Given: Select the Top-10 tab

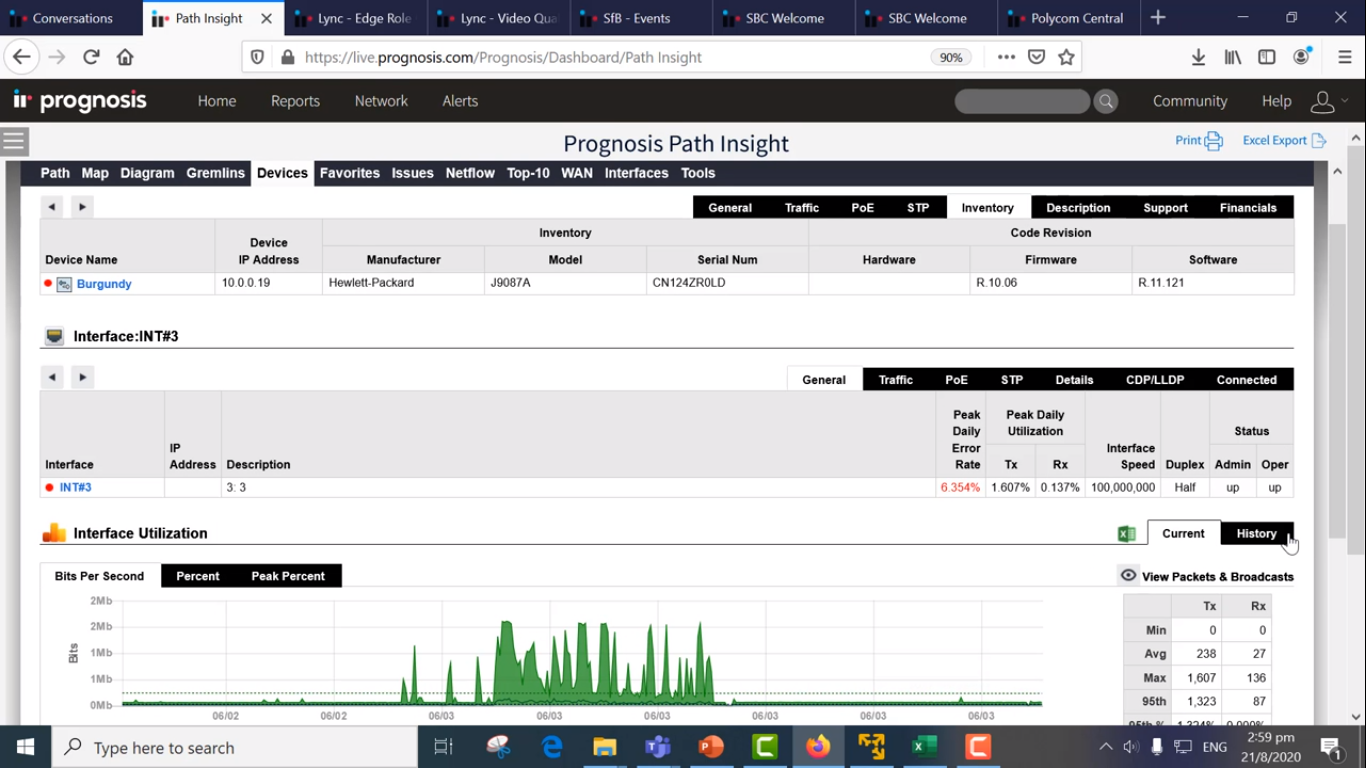Looking at the screenshot, I should pyautogui.click(x=528, y=173).
